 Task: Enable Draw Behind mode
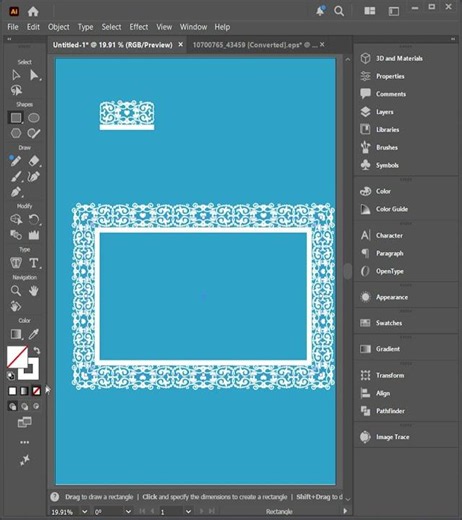[24, 406]
